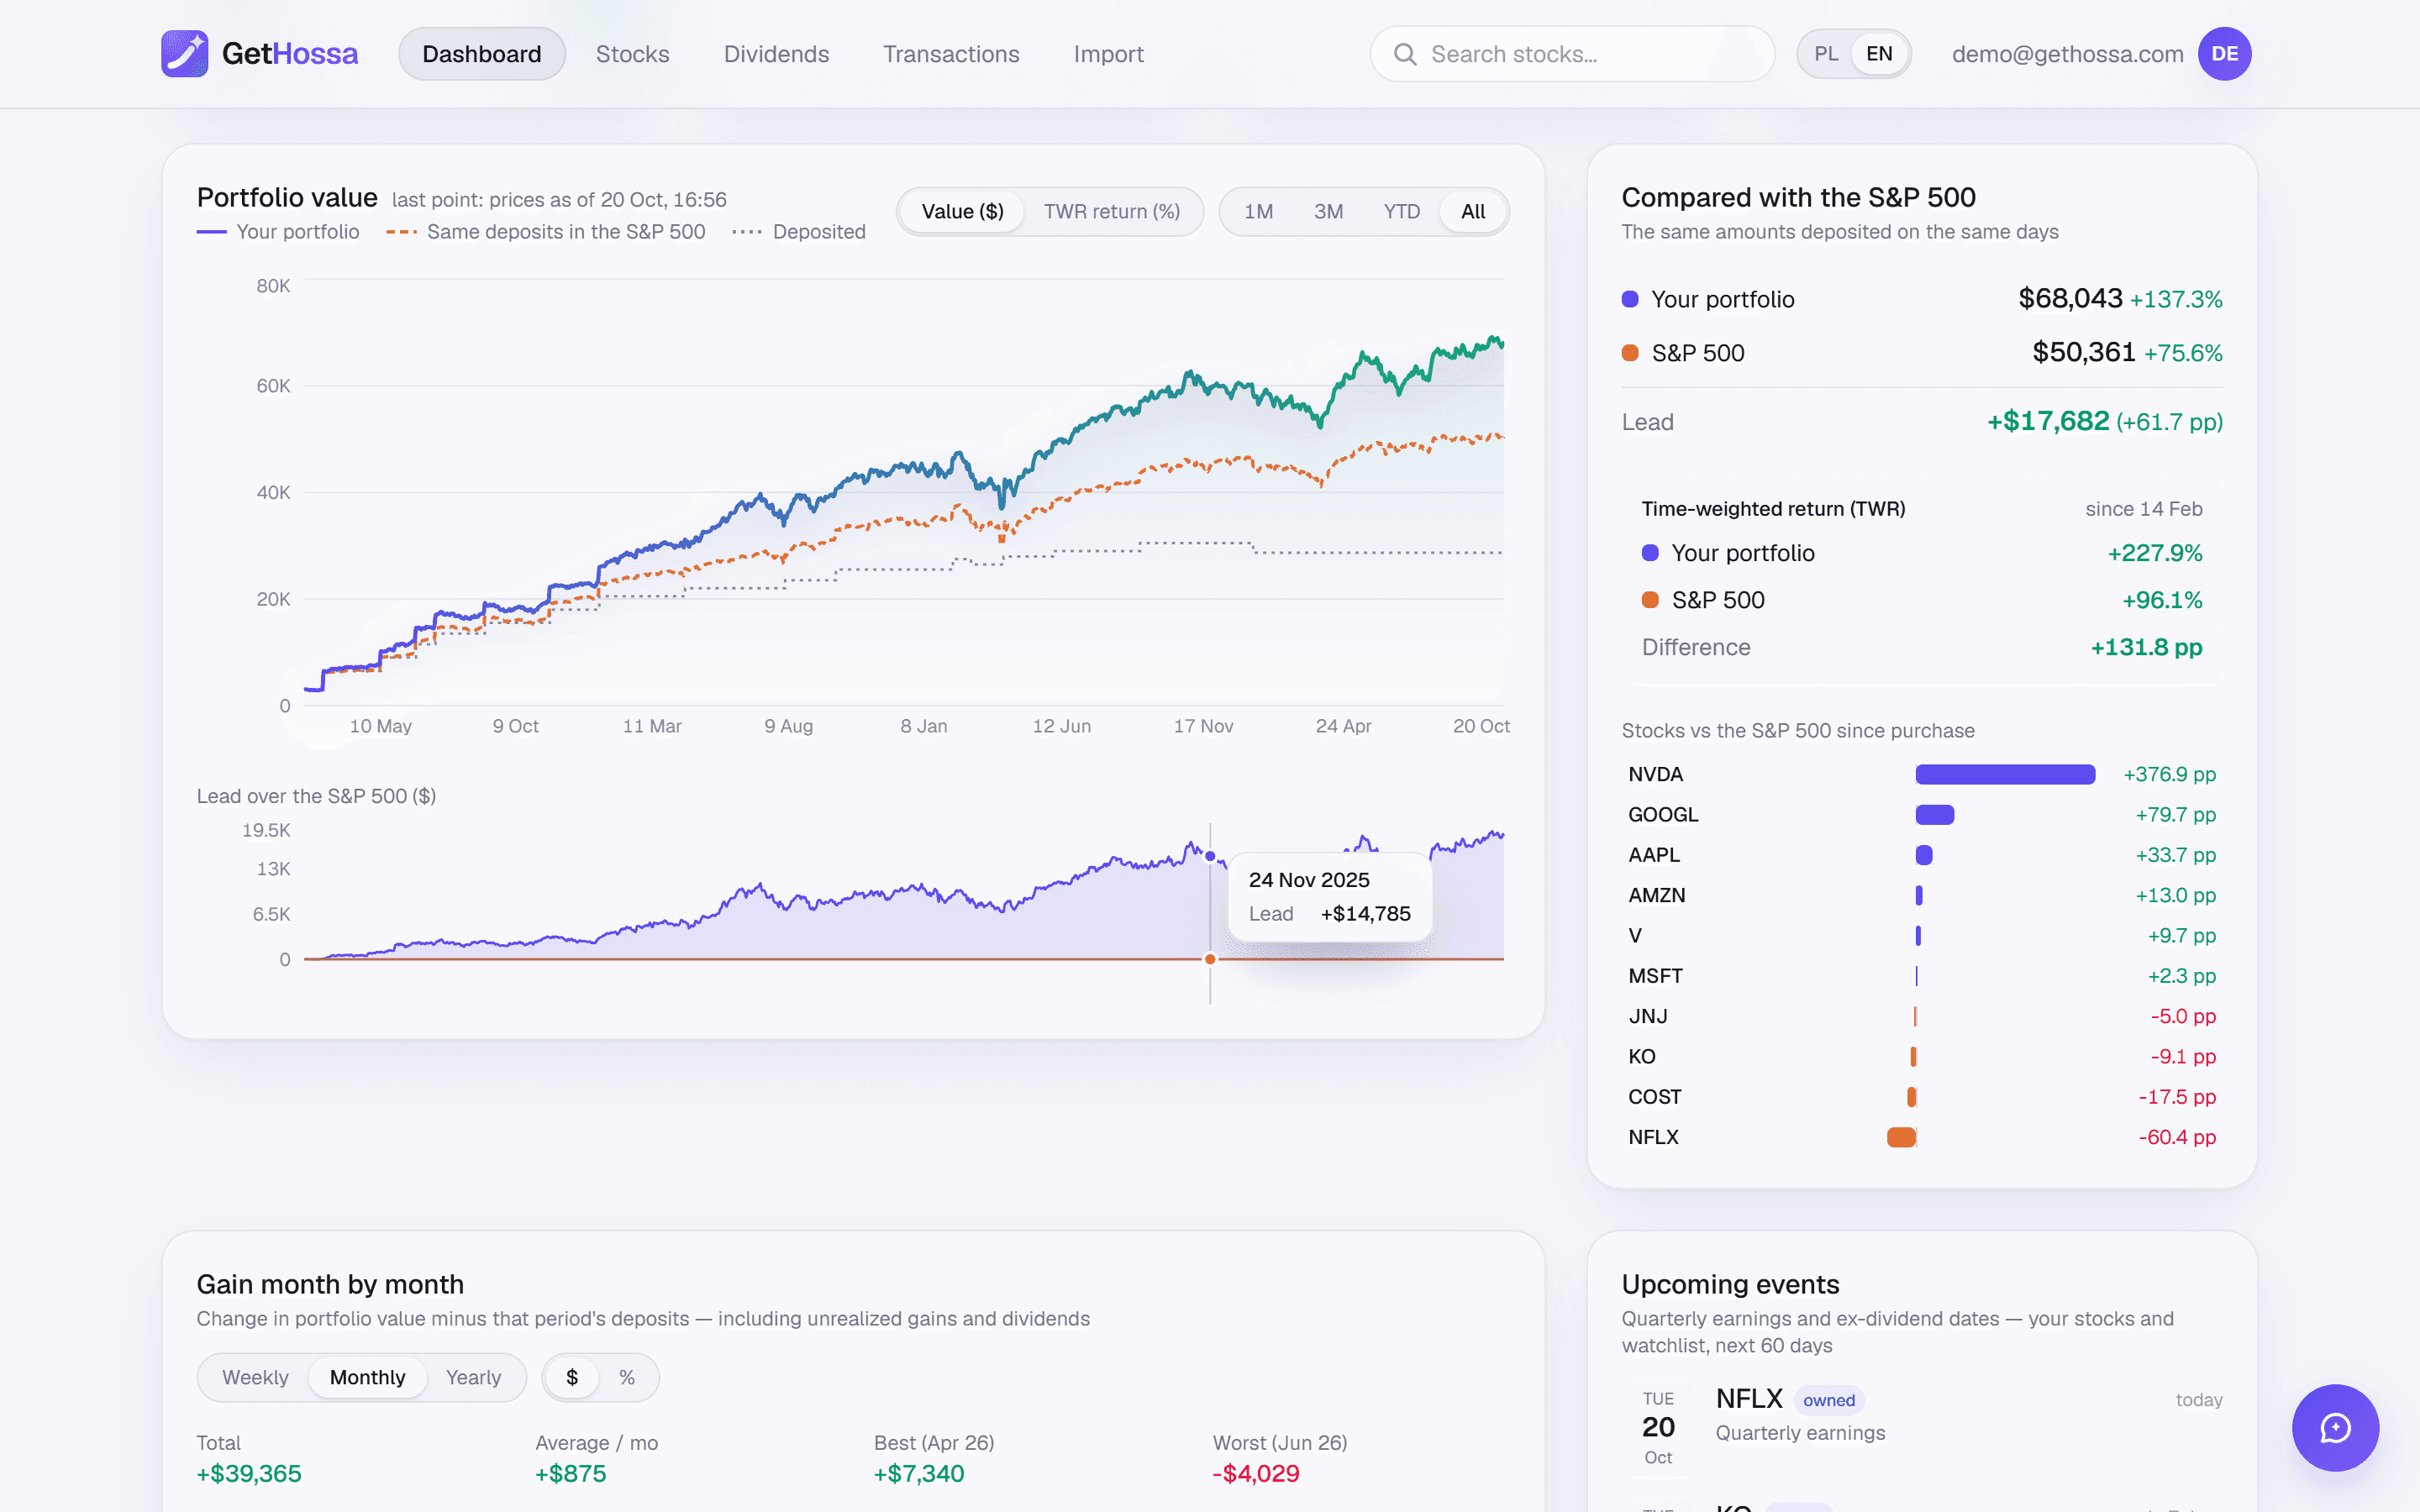Display gains in percent (%)
2420x1512 pixels.
tap(627, 1377)
